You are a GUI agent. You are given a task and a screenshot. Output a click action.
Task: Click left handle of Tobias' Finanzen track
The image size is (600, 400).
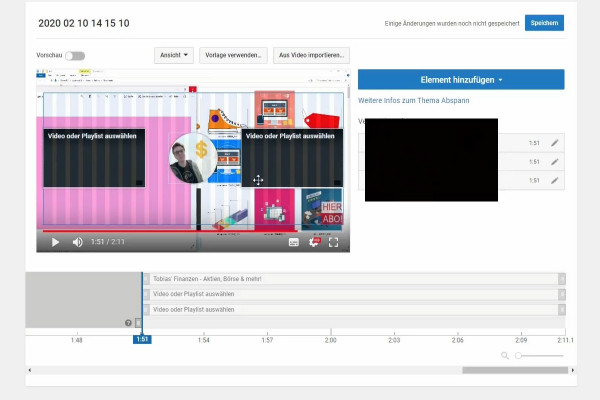click(x=147, y=279)
